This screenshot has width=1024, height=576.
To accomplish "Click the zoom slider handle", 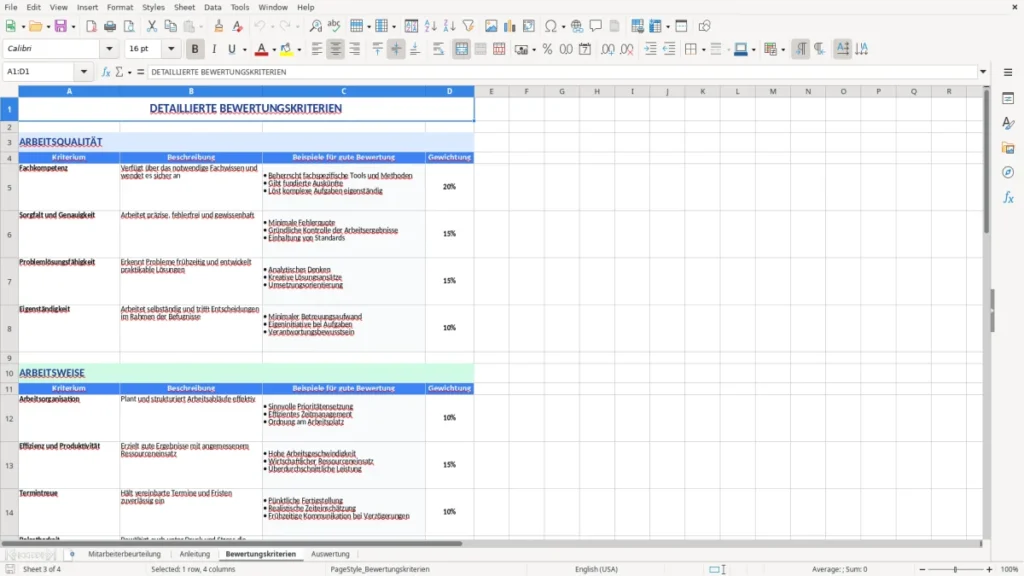I will click(955, 569).
